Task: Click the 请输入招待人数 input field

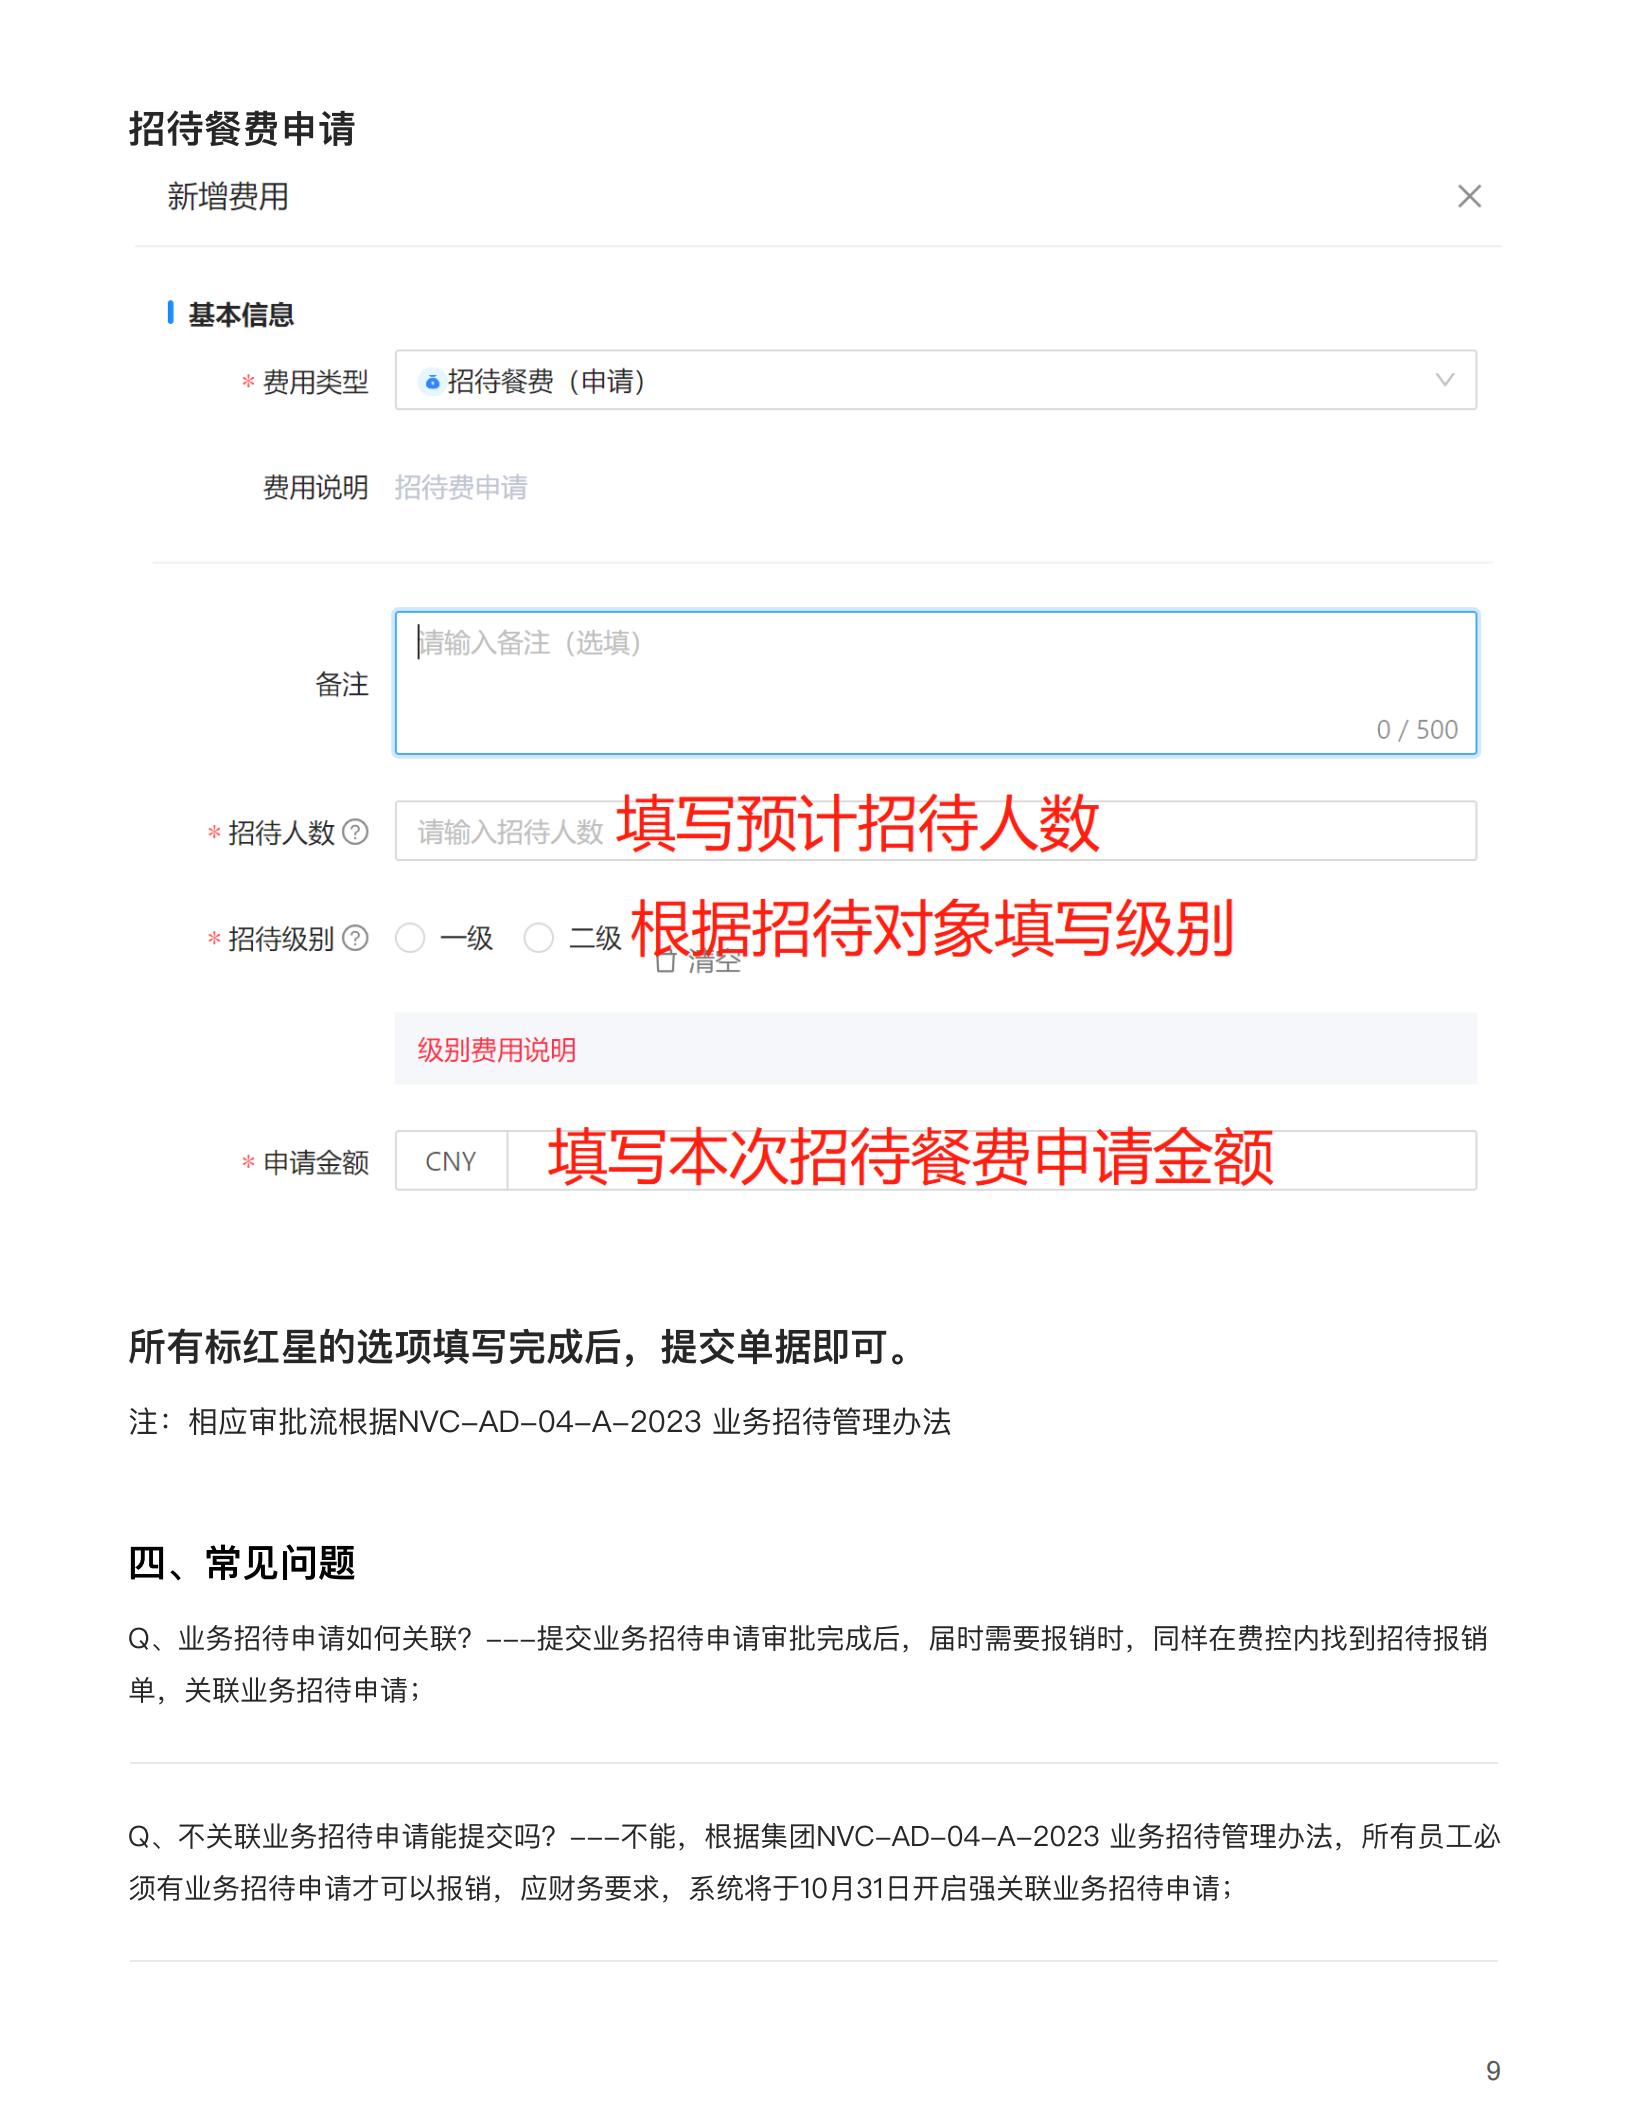Action: click(x=935, y=830)
